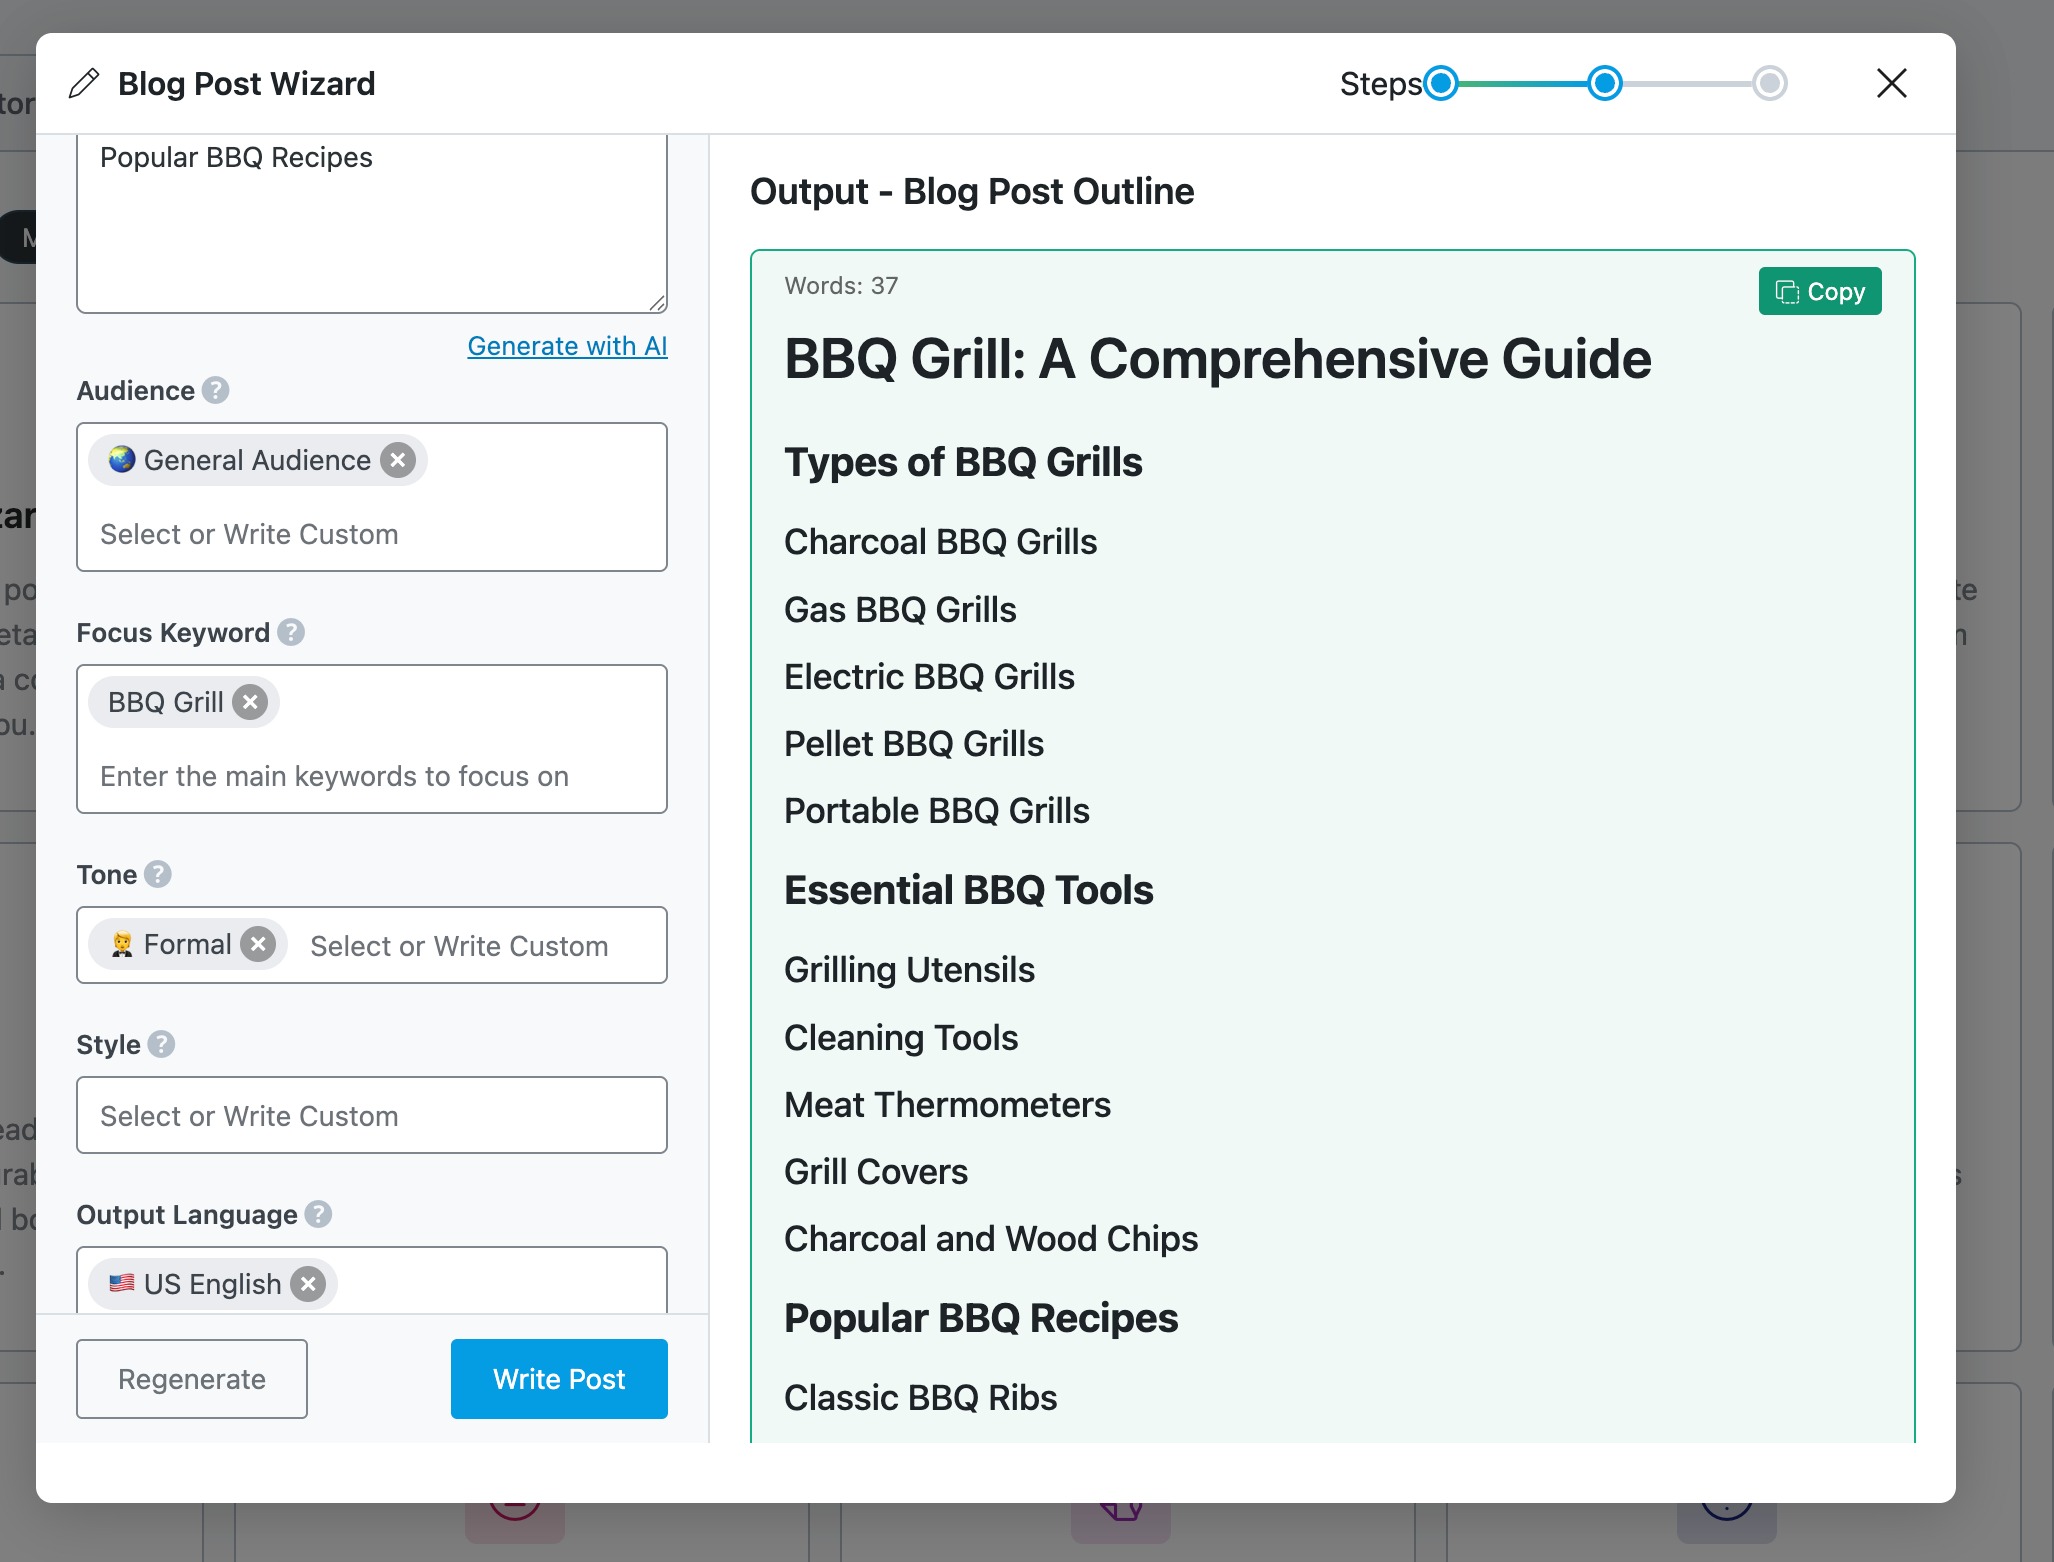Remove the Formal tone tag
This screenshot has width=2054, height=1562.
click(x=258, y=944)
